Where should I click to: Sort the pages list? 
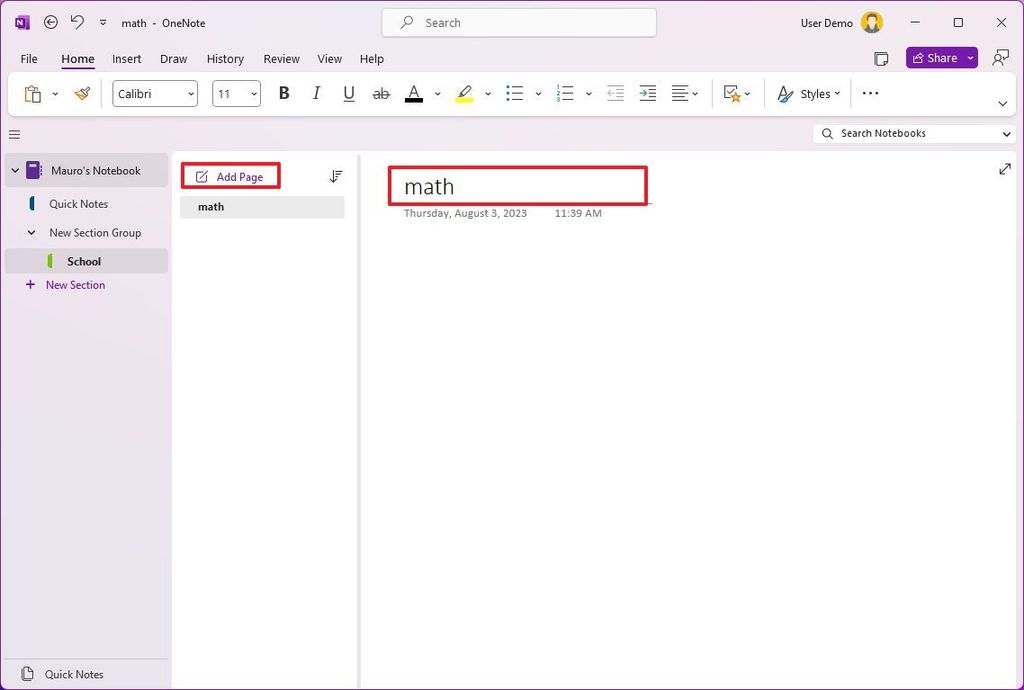[336, 175]
